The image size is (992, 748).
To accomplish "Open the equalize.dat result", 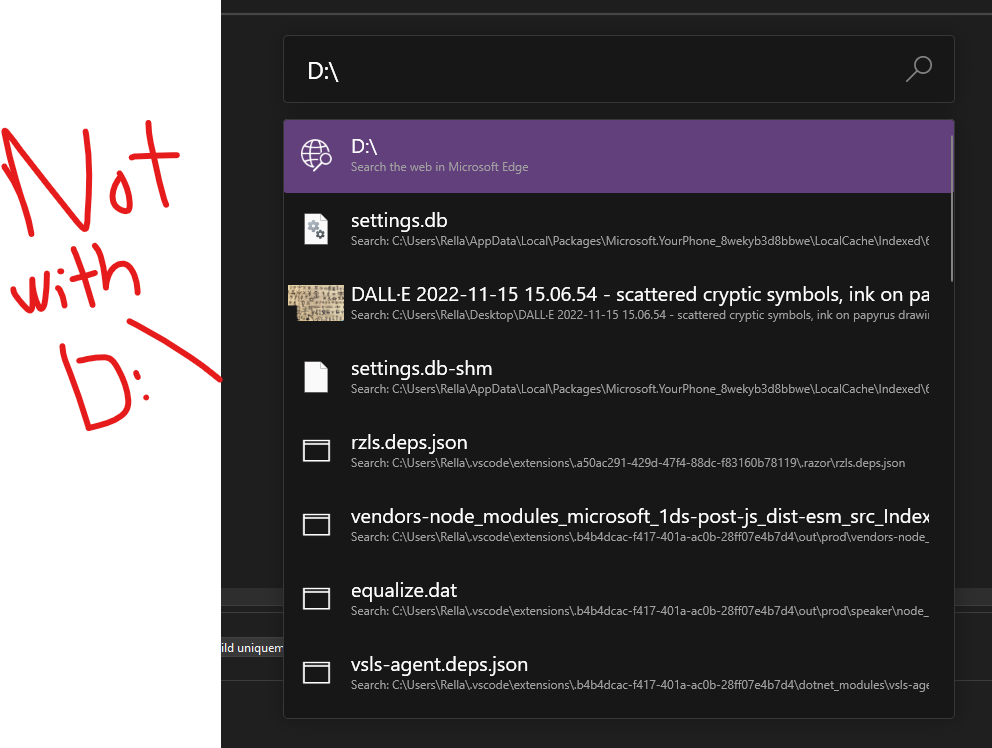I will [618, 600].
